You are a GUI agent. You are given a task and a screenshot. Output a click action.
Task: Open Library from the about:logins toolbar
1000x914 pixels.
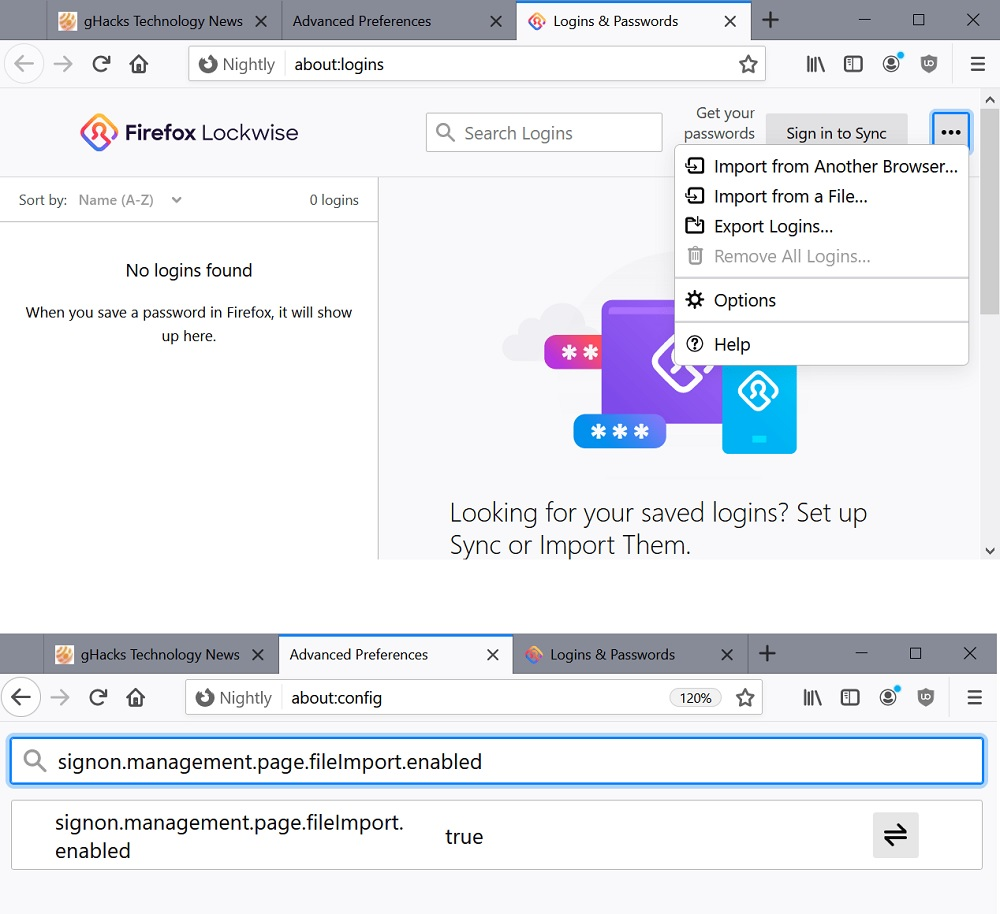(x=815, y=64)
